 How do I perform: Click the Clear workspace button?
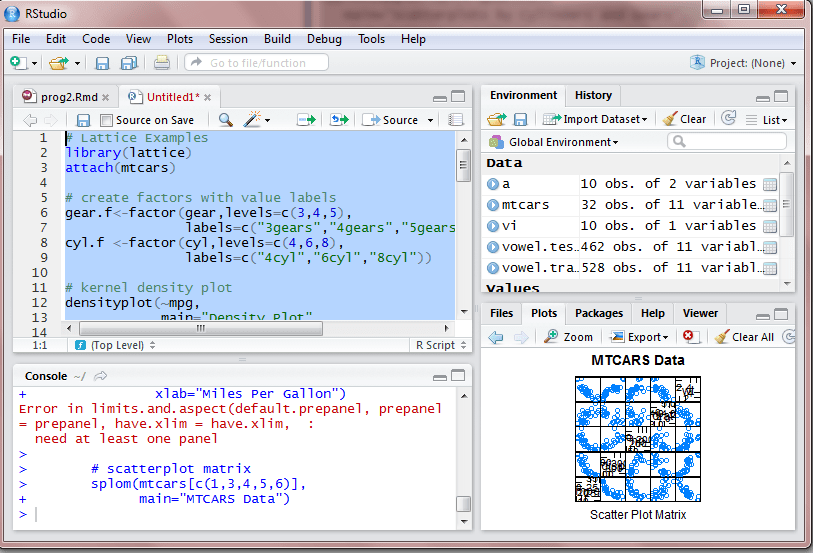(684, 119)
